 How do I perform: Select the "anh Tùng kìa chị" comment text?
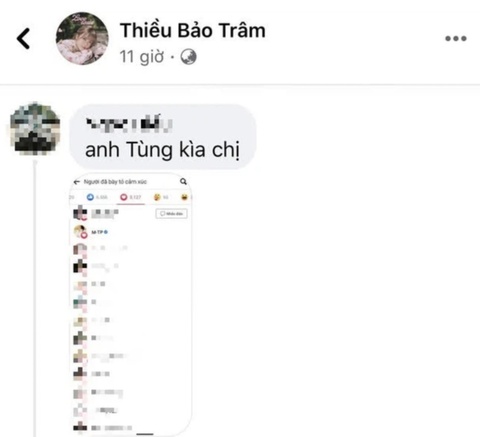pyautogui.click(x=162, y=150)
